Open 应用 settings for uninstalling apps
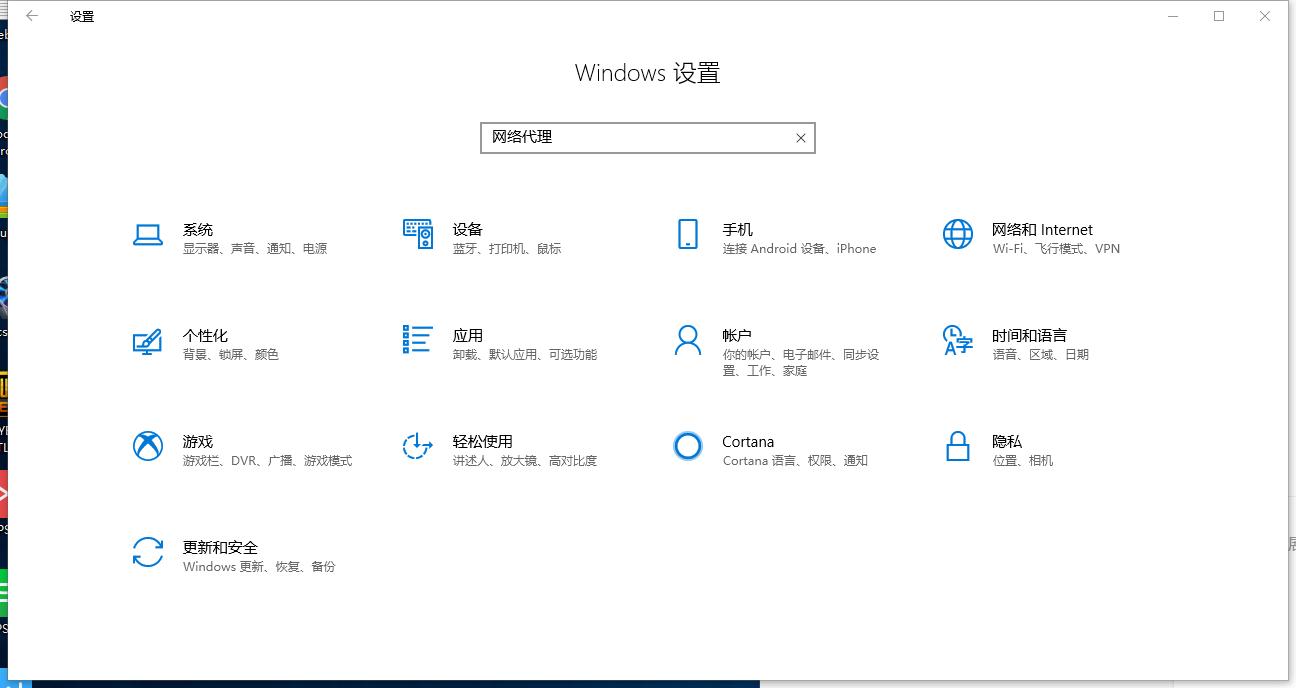Viewport: 1296px width, 688px height. 467,344
